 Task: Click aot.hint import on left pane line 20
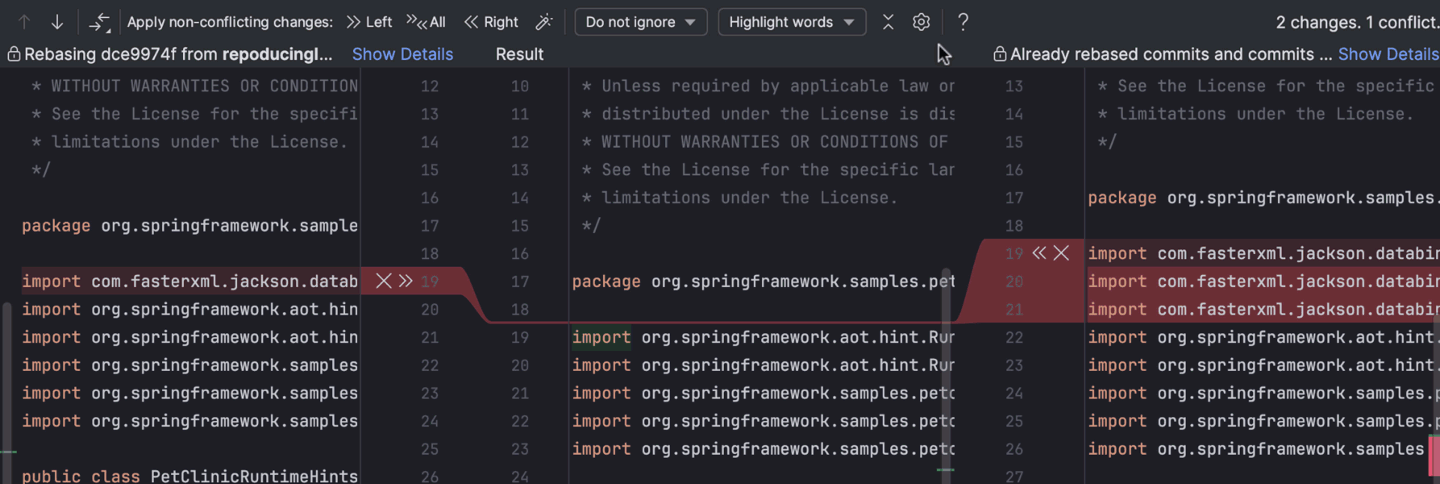190,309
